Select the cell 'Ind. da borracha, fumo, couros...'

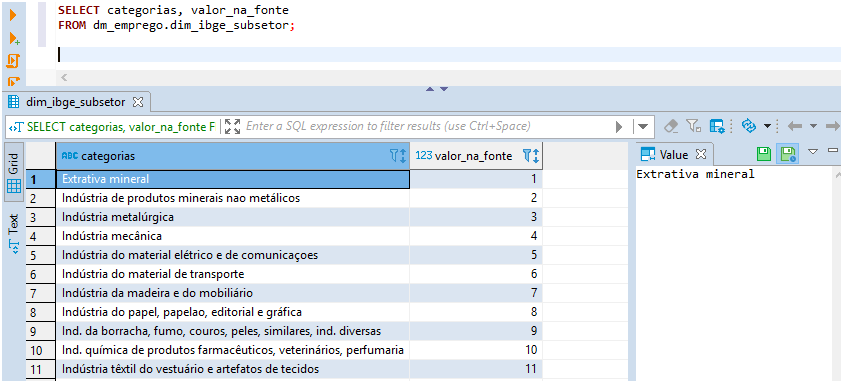[x=232, y=331]
